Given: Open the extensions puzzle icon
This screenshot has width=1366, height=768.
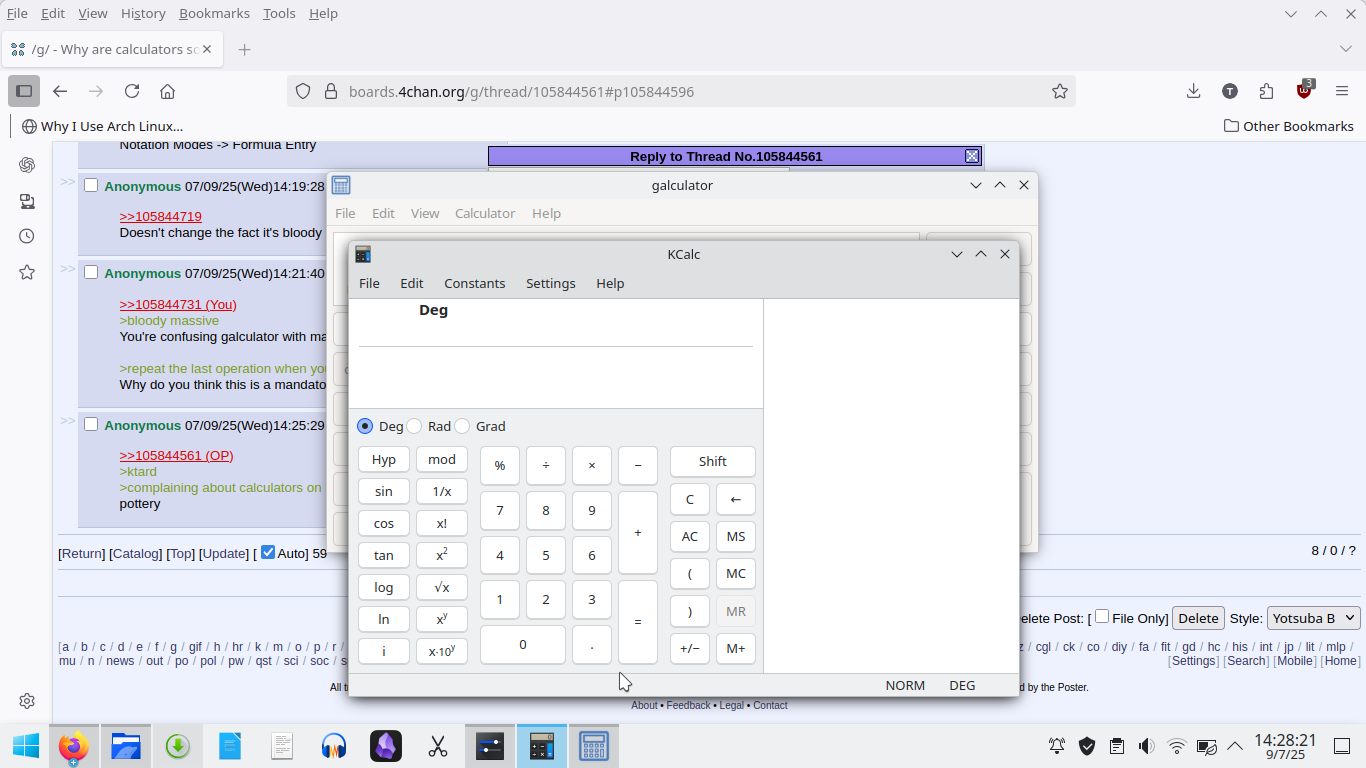Looking at the screenshot, I should [1267, 91].
